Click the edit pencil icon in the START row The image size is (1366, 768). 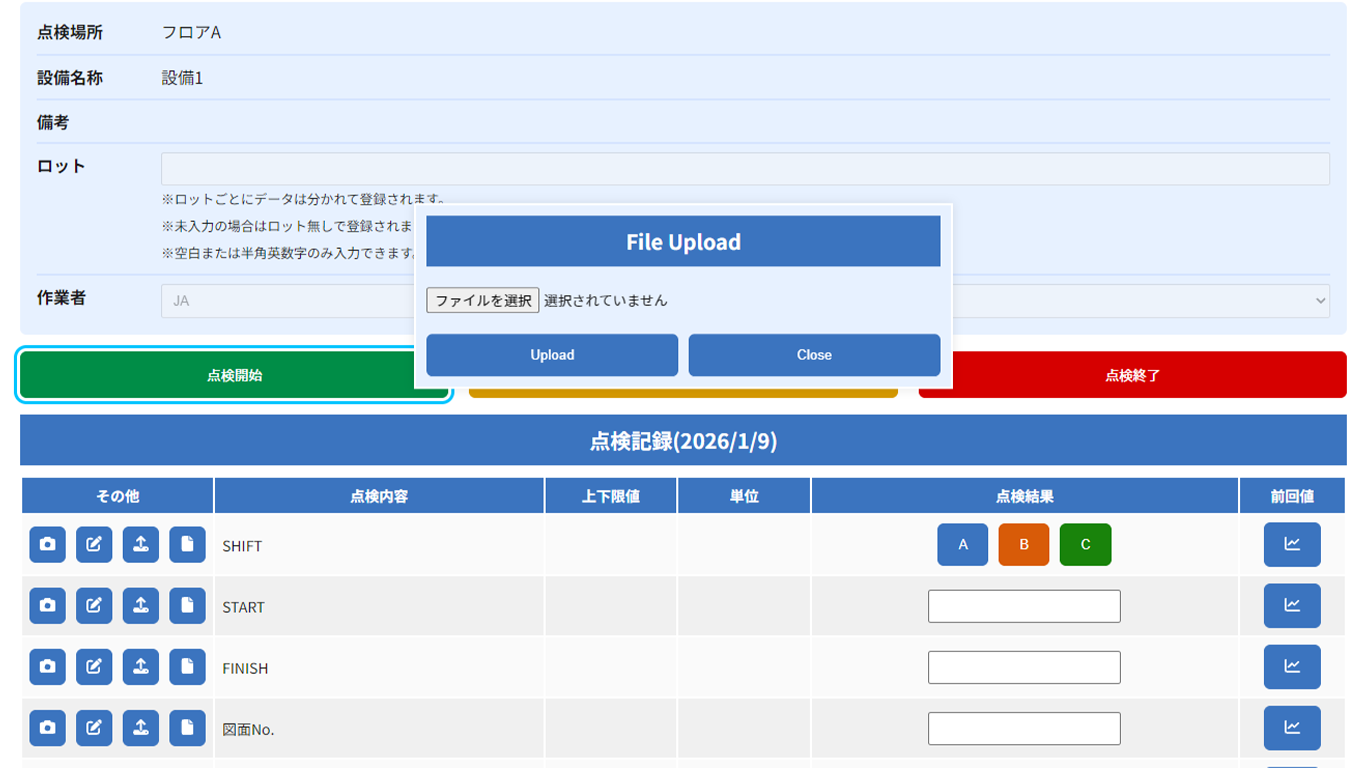(94, 607)
